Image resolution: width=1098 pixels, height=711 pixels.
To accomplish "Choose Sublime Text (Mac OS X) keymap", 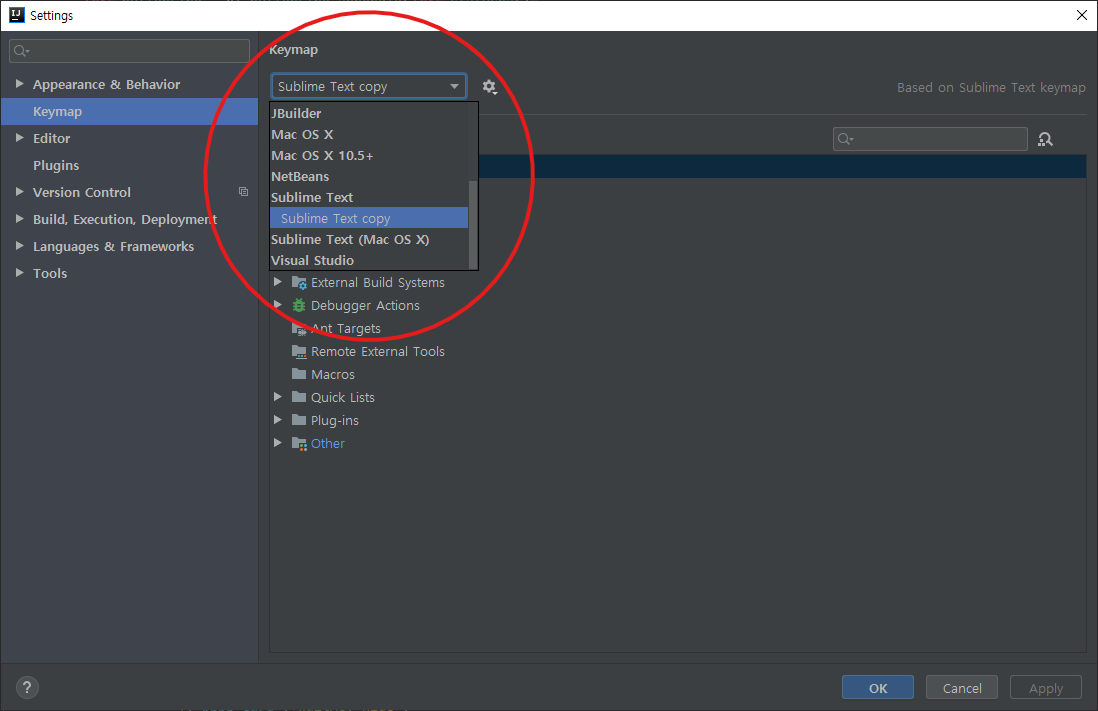I will (x=369, y=240).
